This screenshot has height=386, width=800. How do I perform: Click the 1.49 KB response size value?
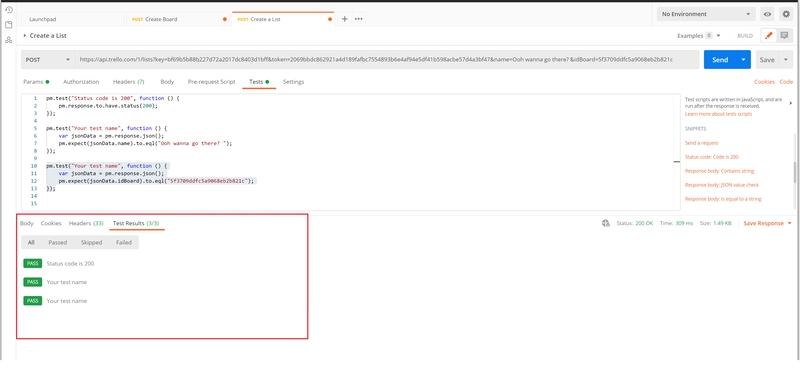[x=722, y=223]
